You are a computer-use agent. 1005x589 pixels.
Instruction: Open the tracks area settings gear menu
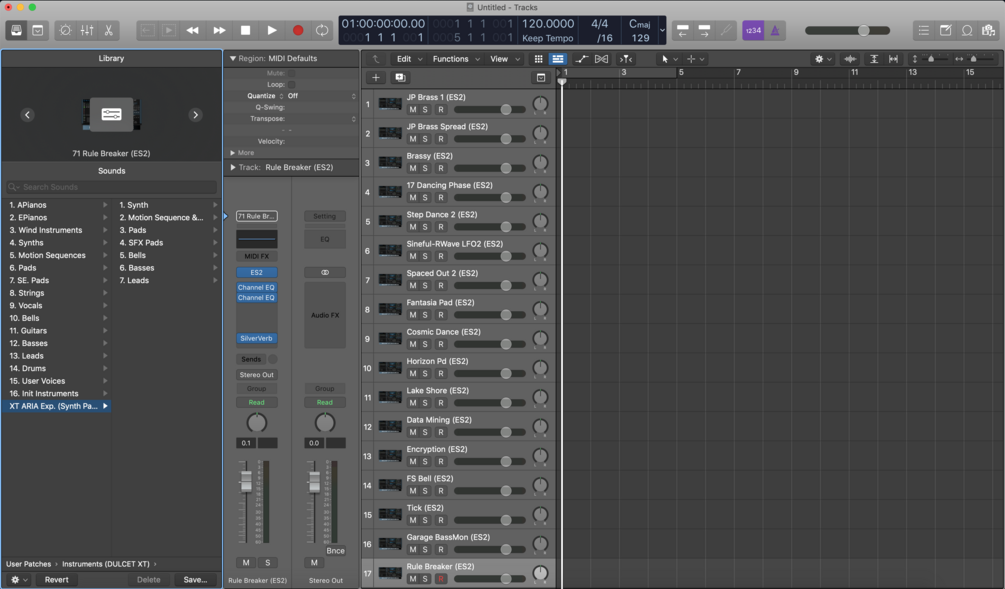point(822,59)
